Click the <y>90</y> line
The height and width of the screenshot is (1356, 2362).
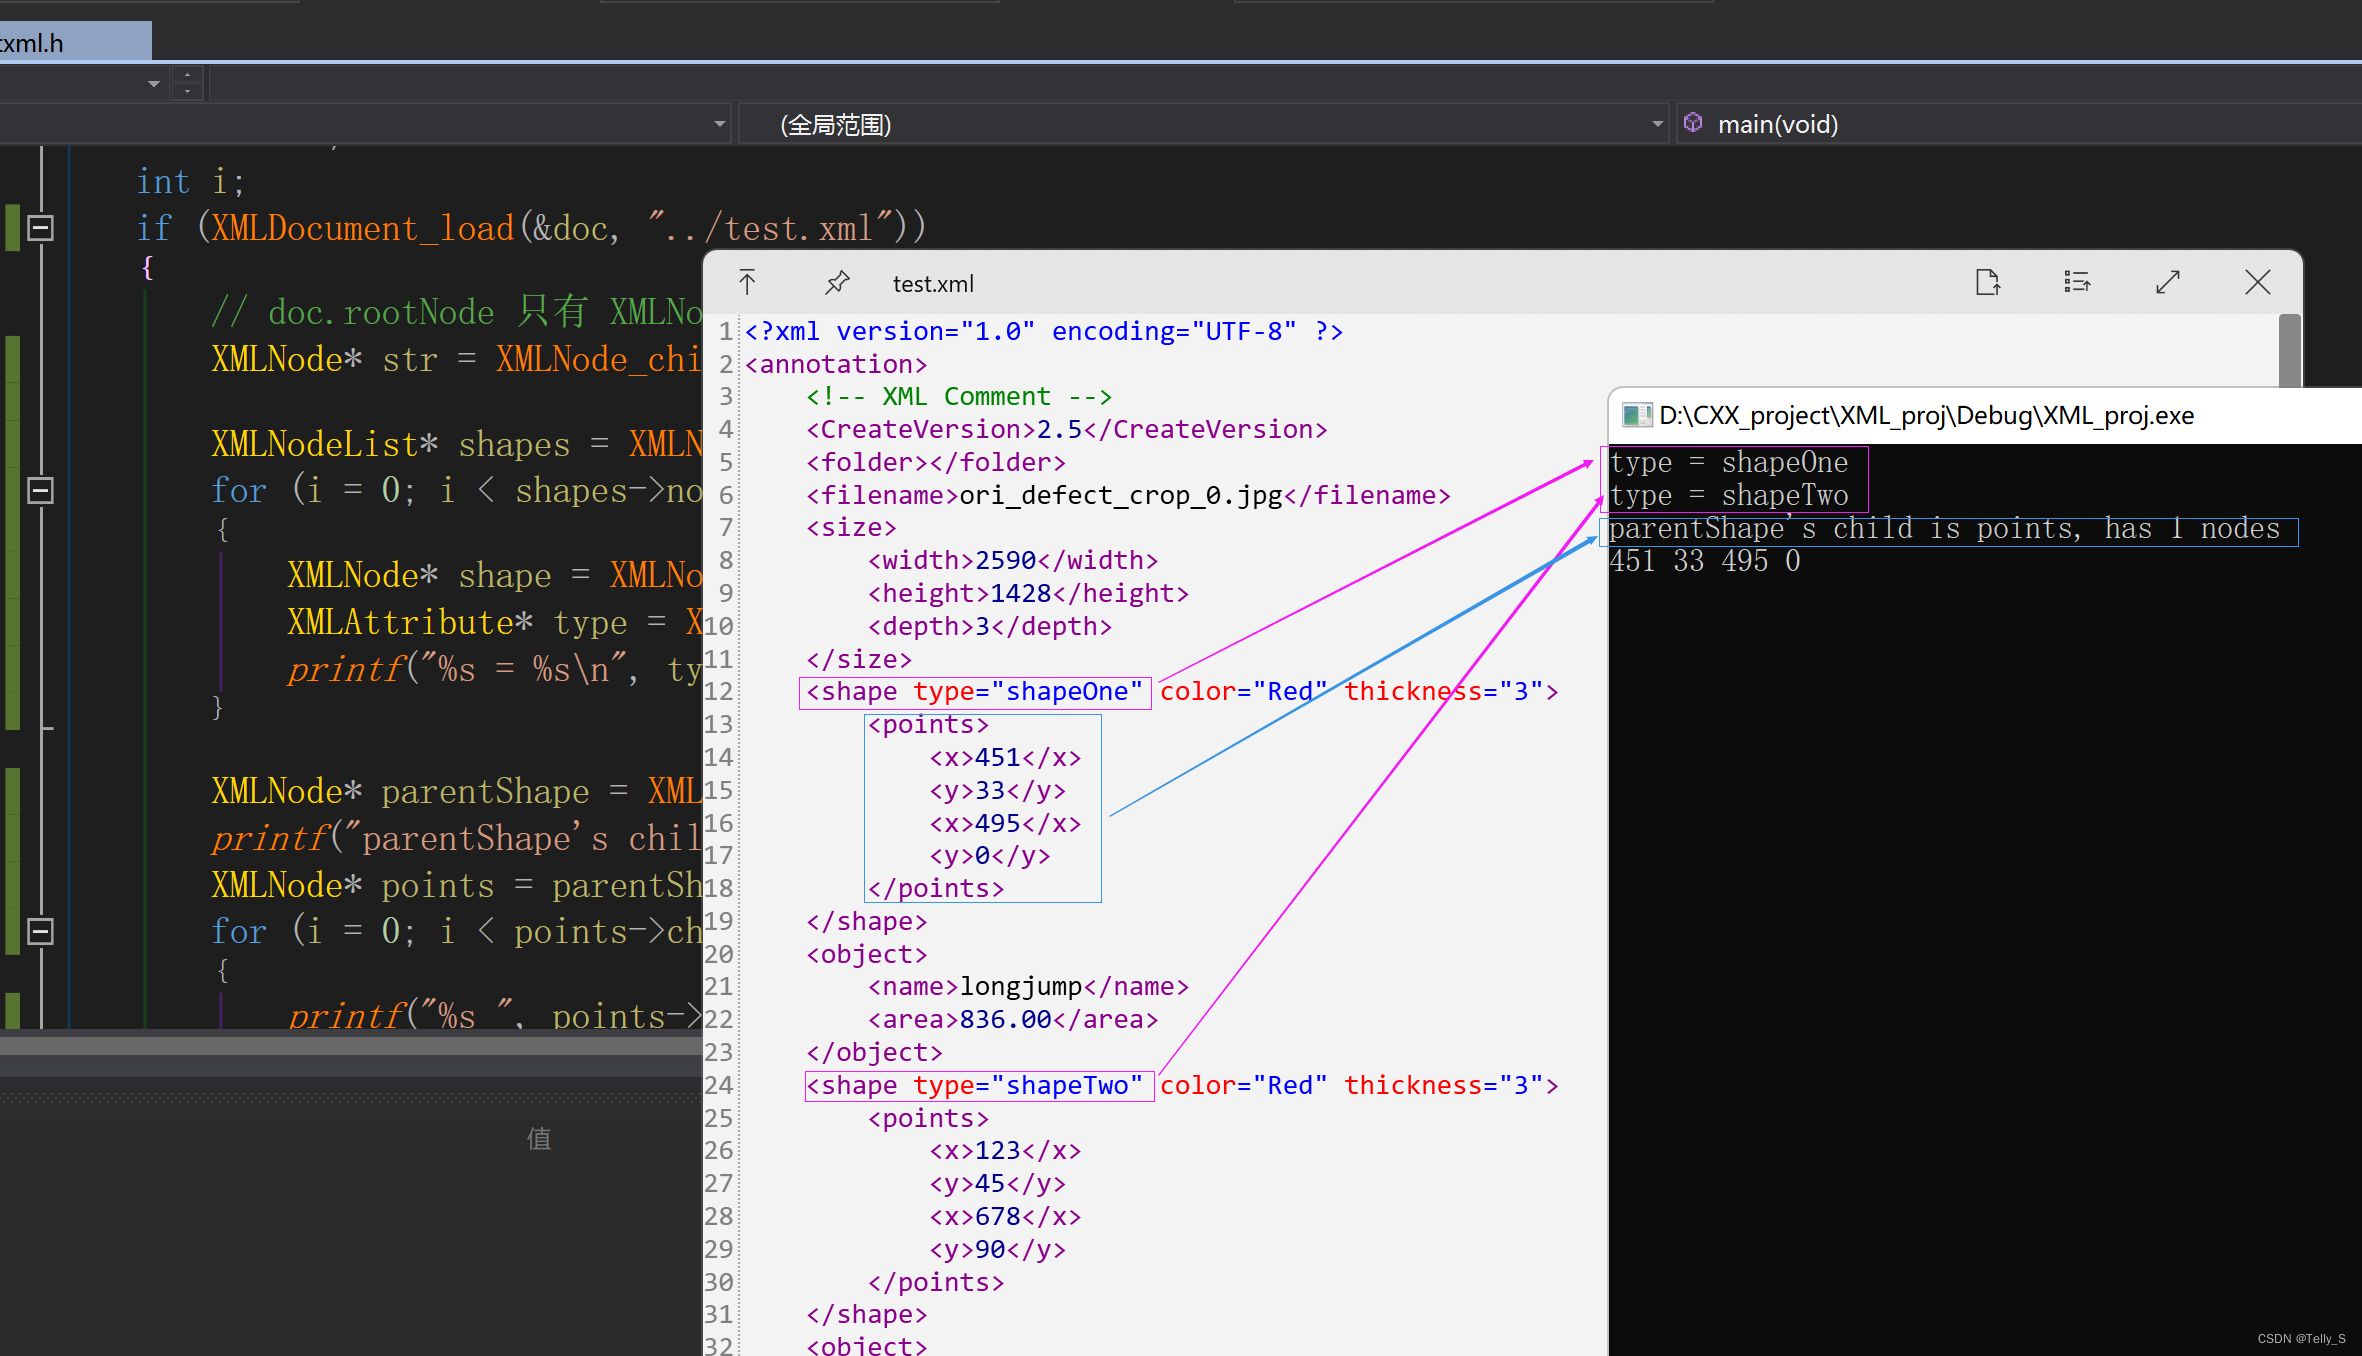(x=998, y=1249)
